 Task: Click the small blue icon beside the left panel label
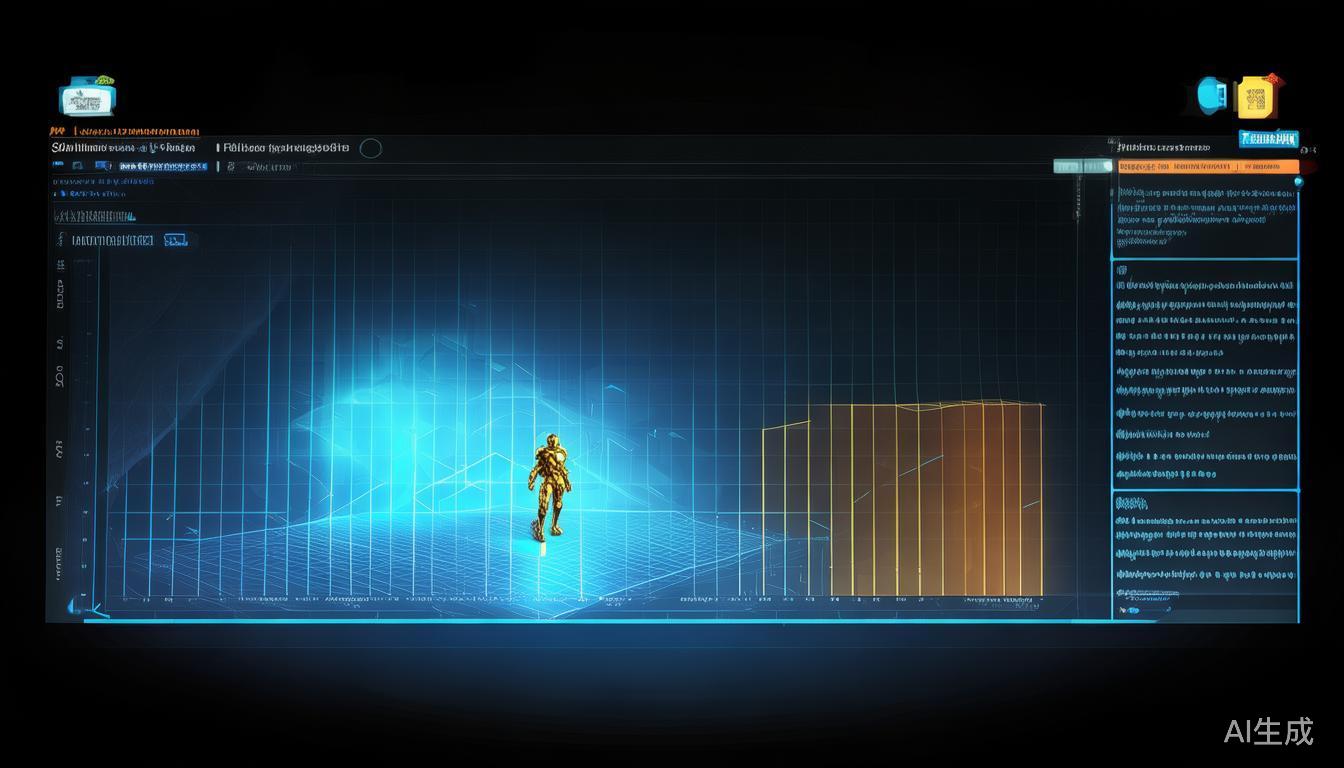coord(176,240)
